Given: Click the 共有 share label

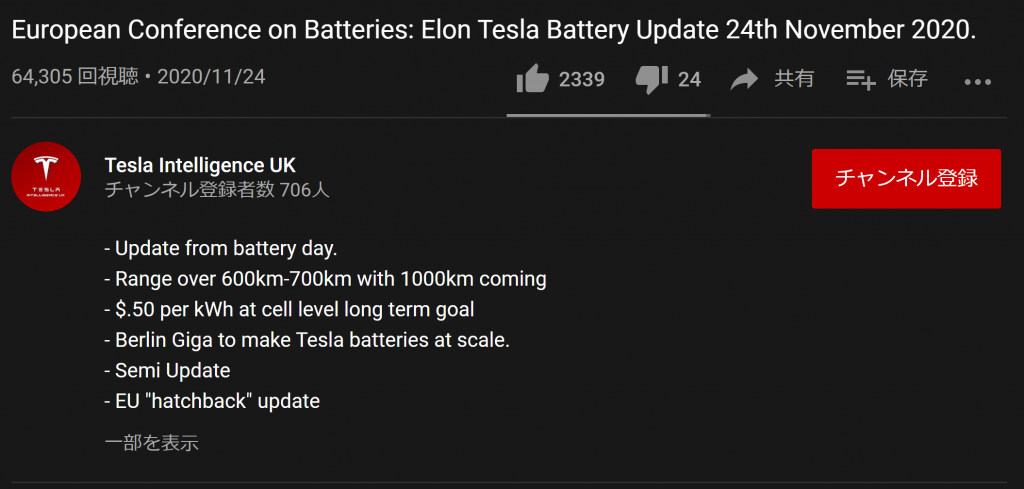Looking at the screenshot, I should click(794, 79).
